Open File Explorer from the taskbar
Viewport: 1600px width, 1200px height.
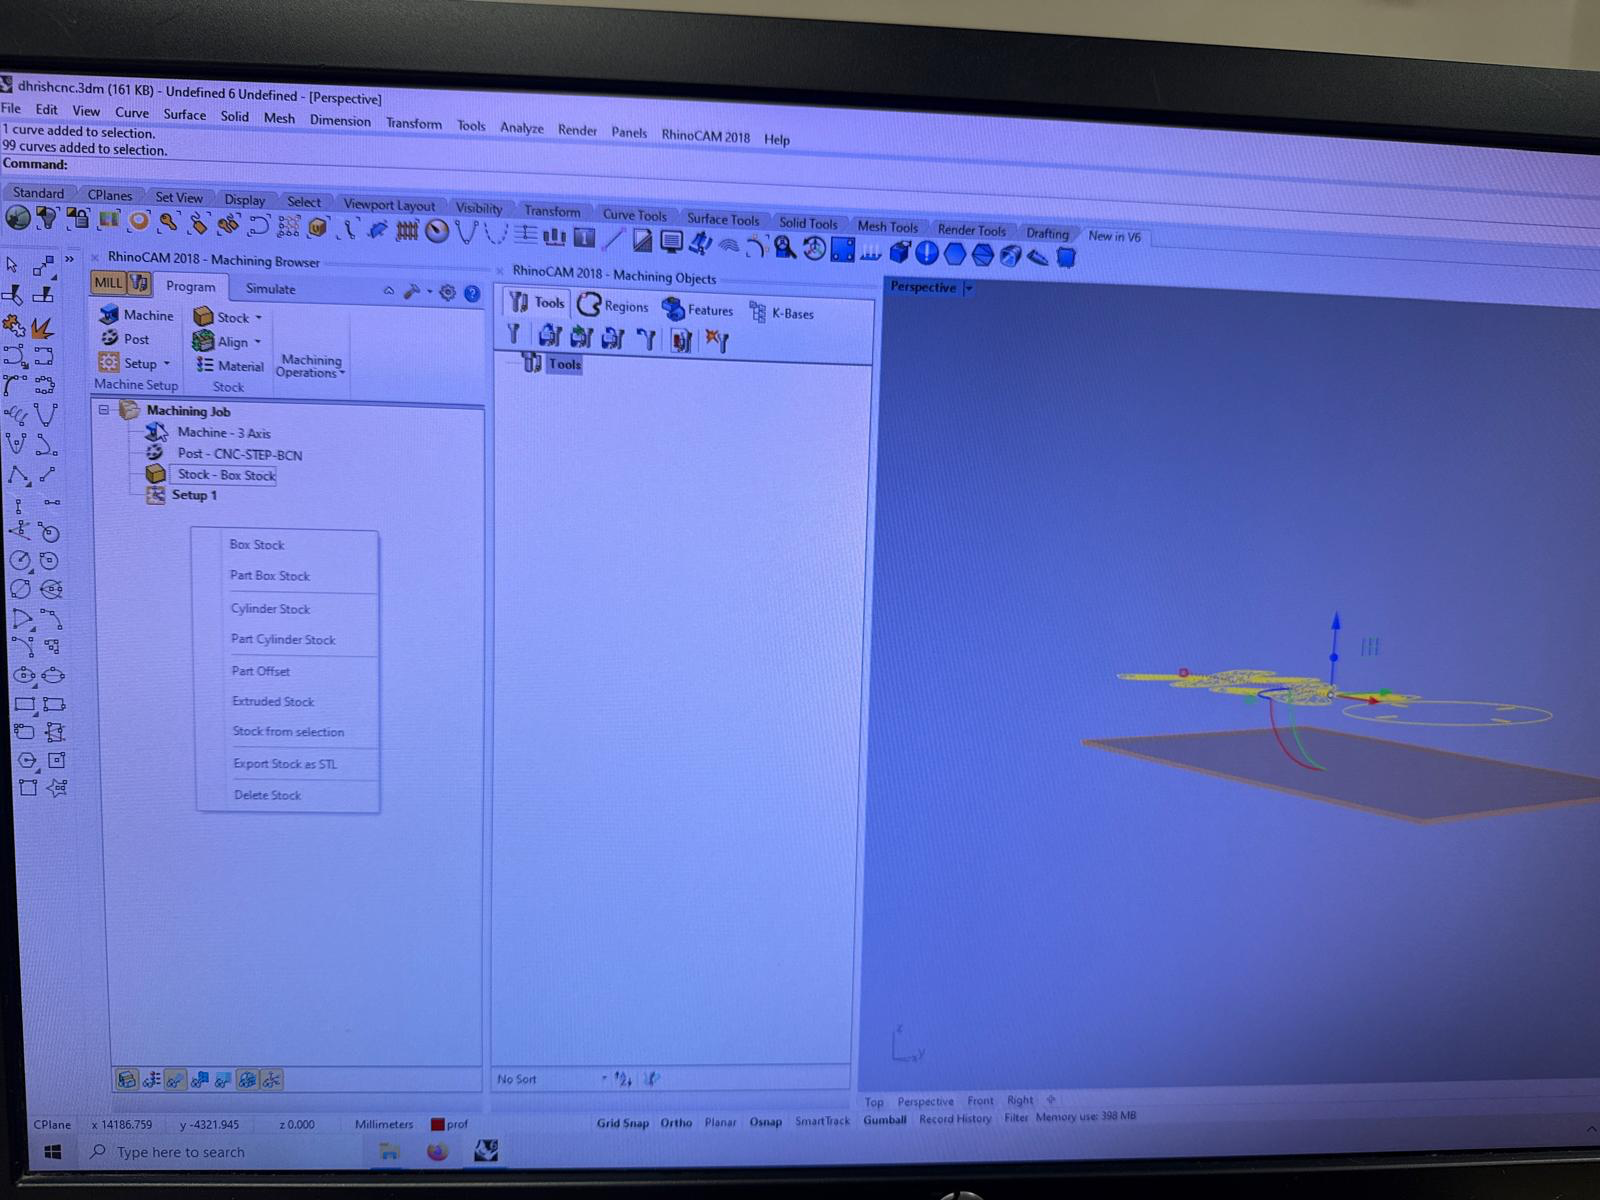pos(389,1152)
